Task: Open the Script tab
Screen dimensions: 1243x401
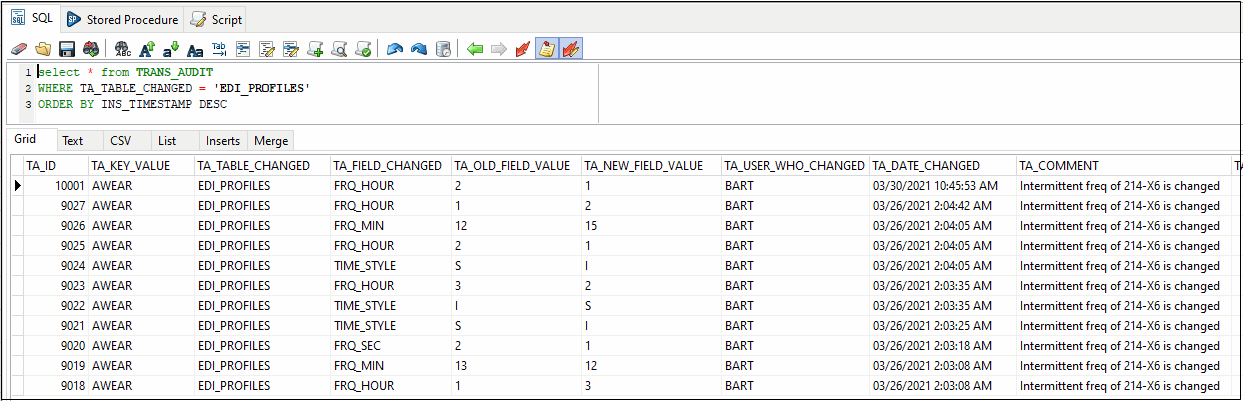Action: pyautogui.click(x=216, y=19)
